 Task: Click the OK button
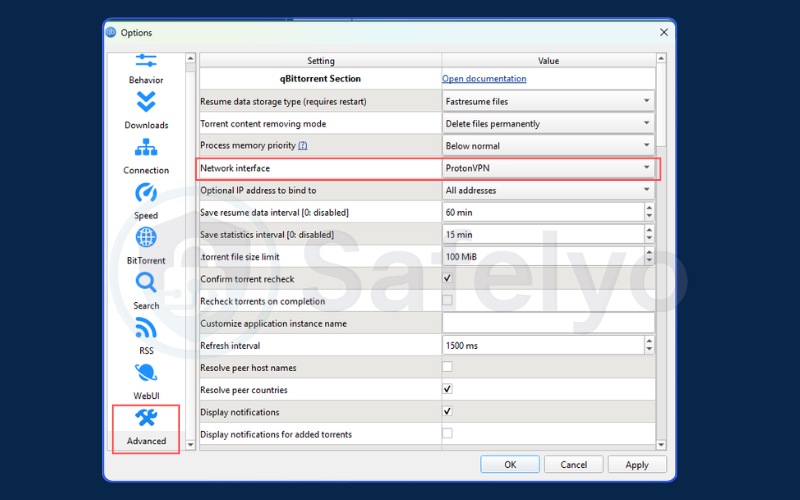[510, 465]
